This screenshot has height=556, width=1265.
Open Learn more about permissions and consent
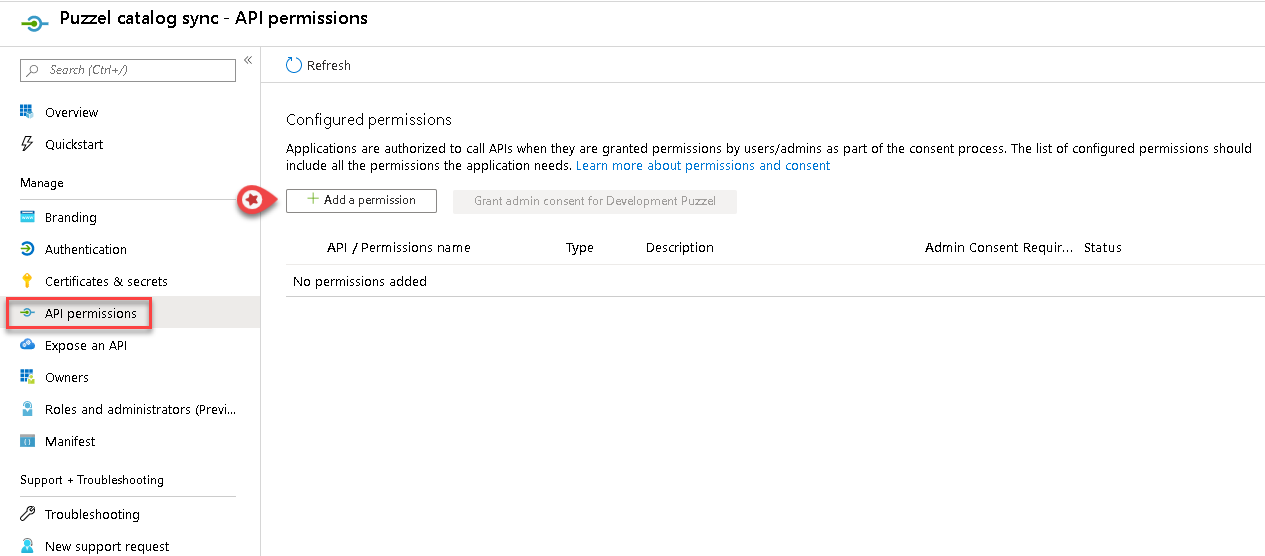coord(703,165)
